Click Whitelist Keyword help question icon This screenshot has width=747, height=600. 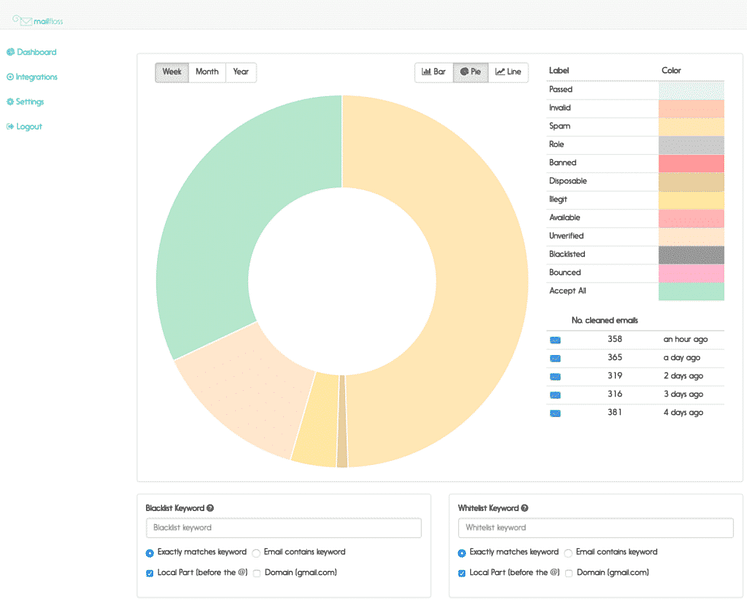coord(525,508)
